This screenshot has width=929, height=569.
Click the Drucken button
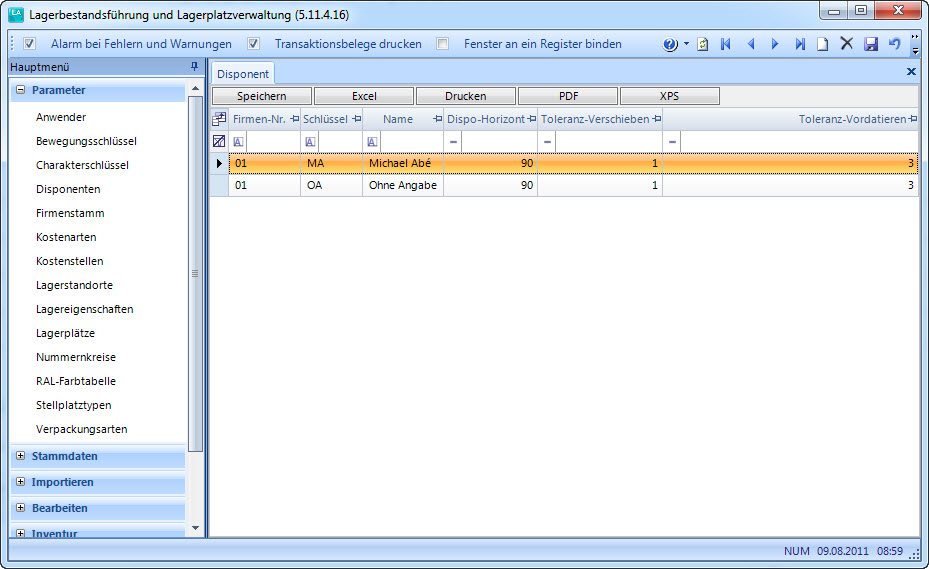[466, 96]
